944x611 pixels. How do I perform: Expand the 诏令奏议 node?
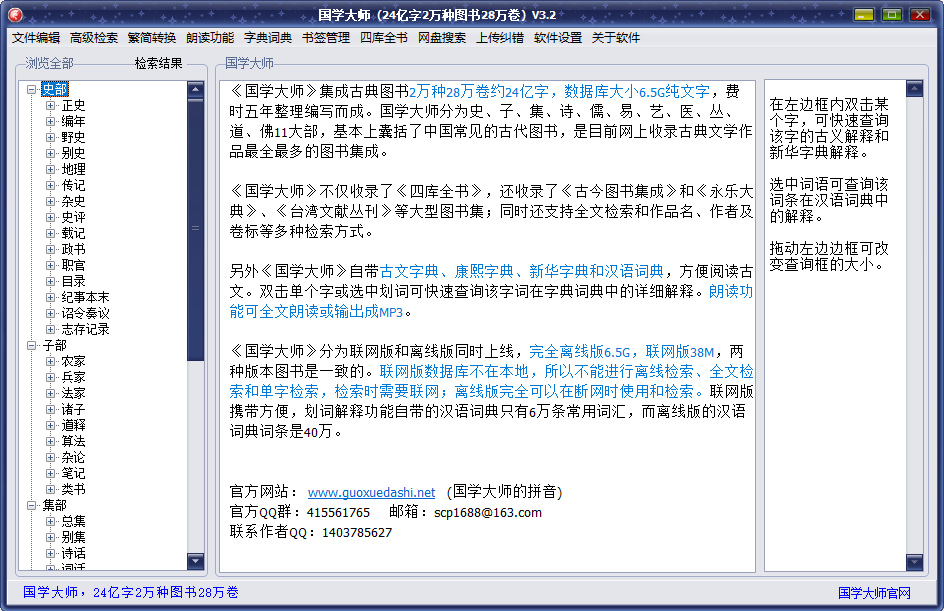(x=51, y=314)
